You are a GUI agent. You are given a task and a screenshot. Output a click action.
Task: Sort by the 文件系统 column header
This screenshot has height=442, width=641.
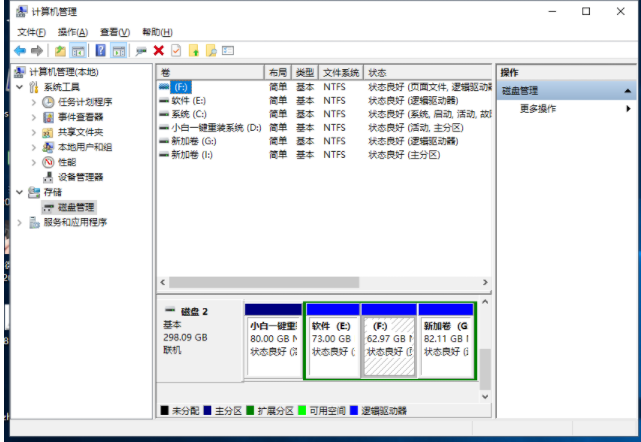tap(341, 73)
